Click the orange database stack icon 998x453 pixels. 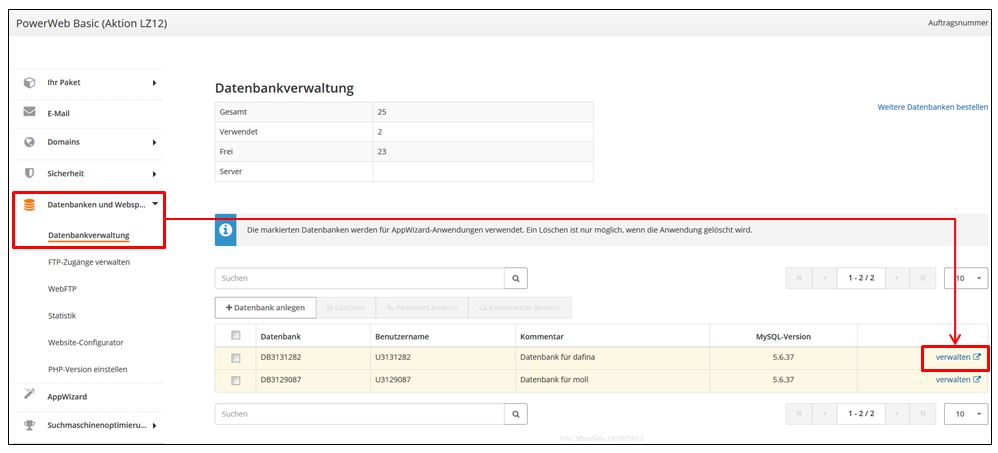[29, 205]
